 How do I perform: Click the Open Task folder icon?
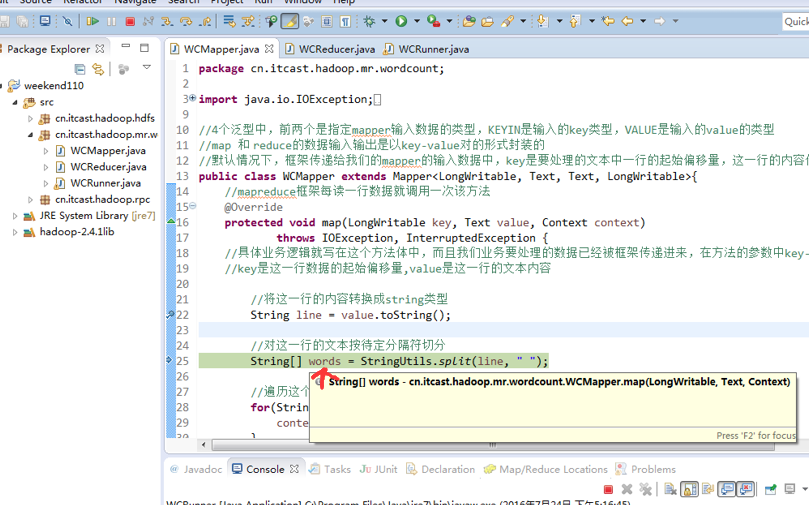tap(488, 21)
